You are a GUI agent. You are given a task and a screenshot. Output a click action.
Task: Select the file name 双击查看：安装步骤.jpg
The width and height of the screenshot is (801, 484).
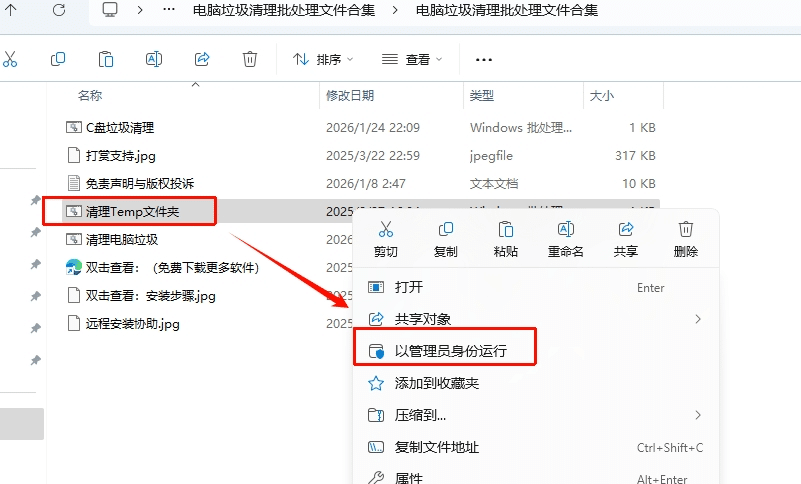151,295
